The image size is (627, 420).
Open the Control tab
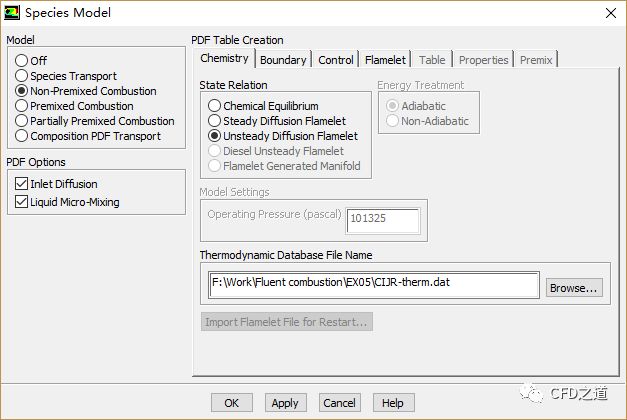pos(336,60)
